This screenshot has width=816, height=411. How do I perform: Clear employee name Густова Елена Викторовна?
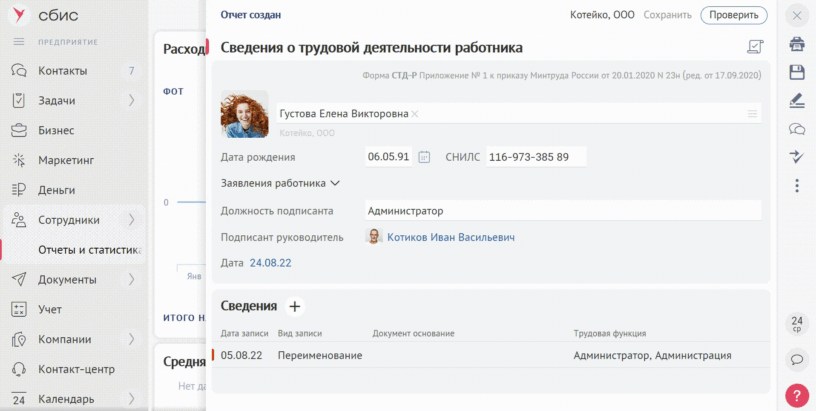pos(415,114)
